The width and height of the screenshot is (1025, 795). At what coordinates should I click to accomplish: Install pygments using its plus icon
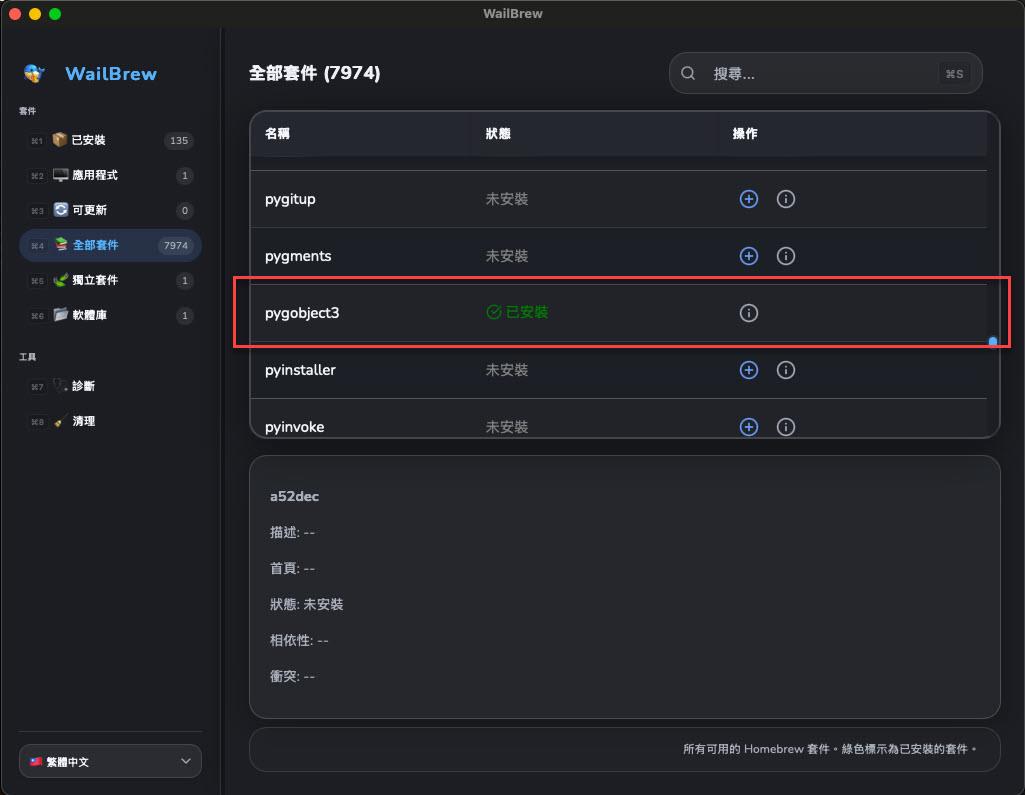tap(748, 256)
